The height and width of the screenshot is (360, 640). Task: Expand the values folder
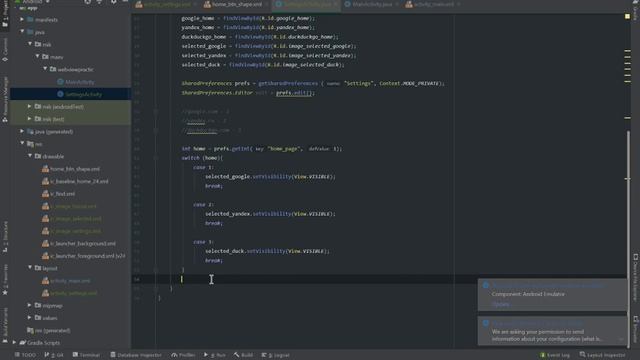coord(29,318)
